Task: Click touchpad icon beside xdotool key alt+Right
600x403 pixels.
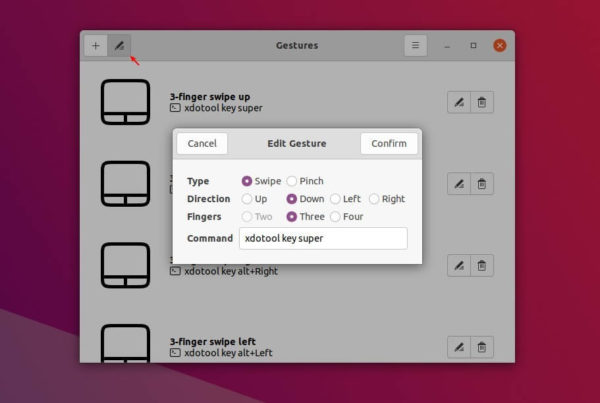Action: tap(125, 265)
